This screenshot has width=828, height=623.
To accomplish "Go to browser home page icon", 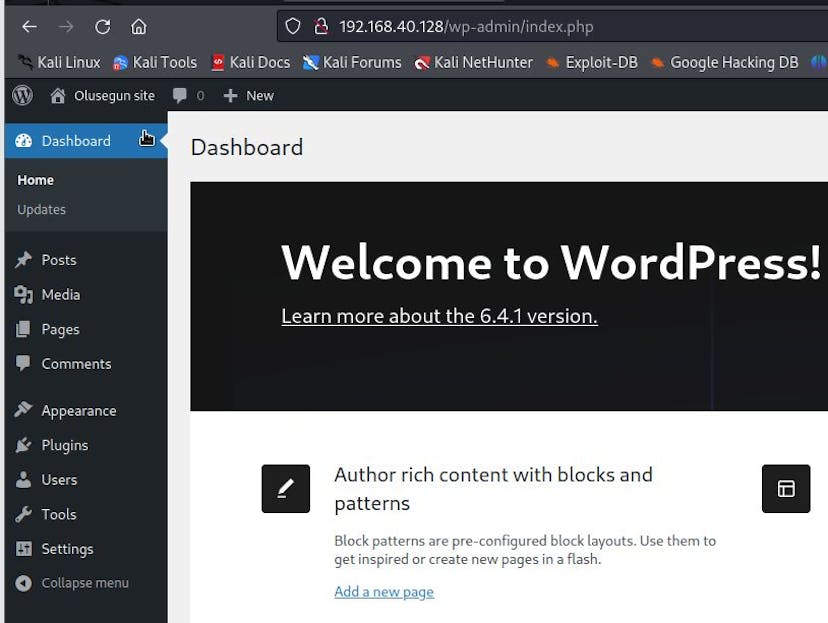I will click(138, 27).
